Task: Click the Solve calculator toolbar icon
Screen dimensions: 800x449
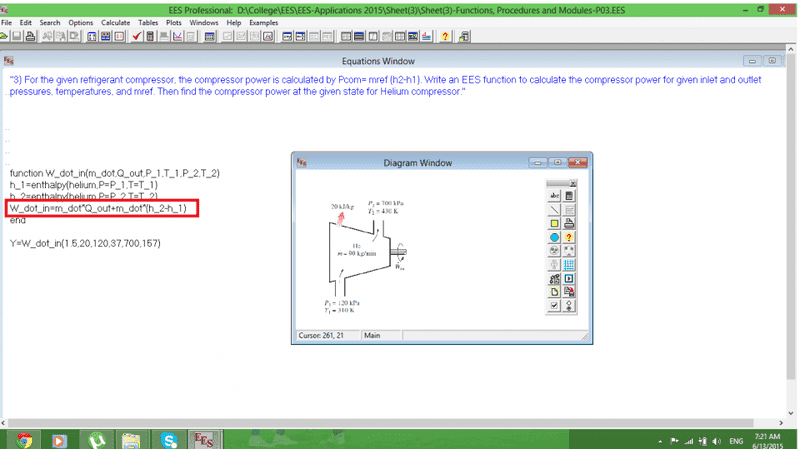Action: pyautogui.click(x=151, y=37)
